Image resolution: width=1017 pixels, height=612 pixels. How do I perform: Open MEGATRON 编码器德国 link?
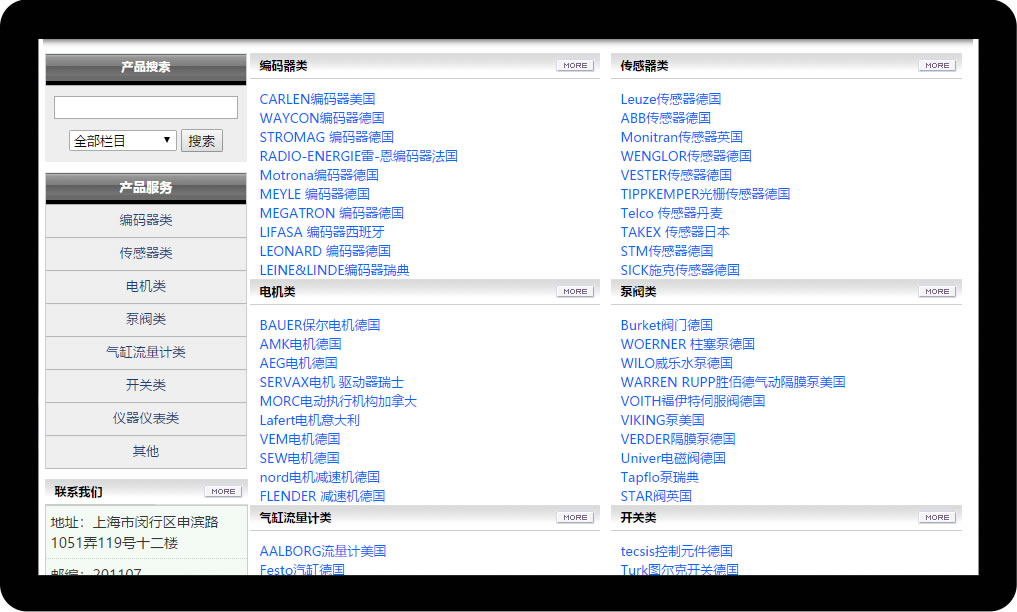tap(331, 213)
